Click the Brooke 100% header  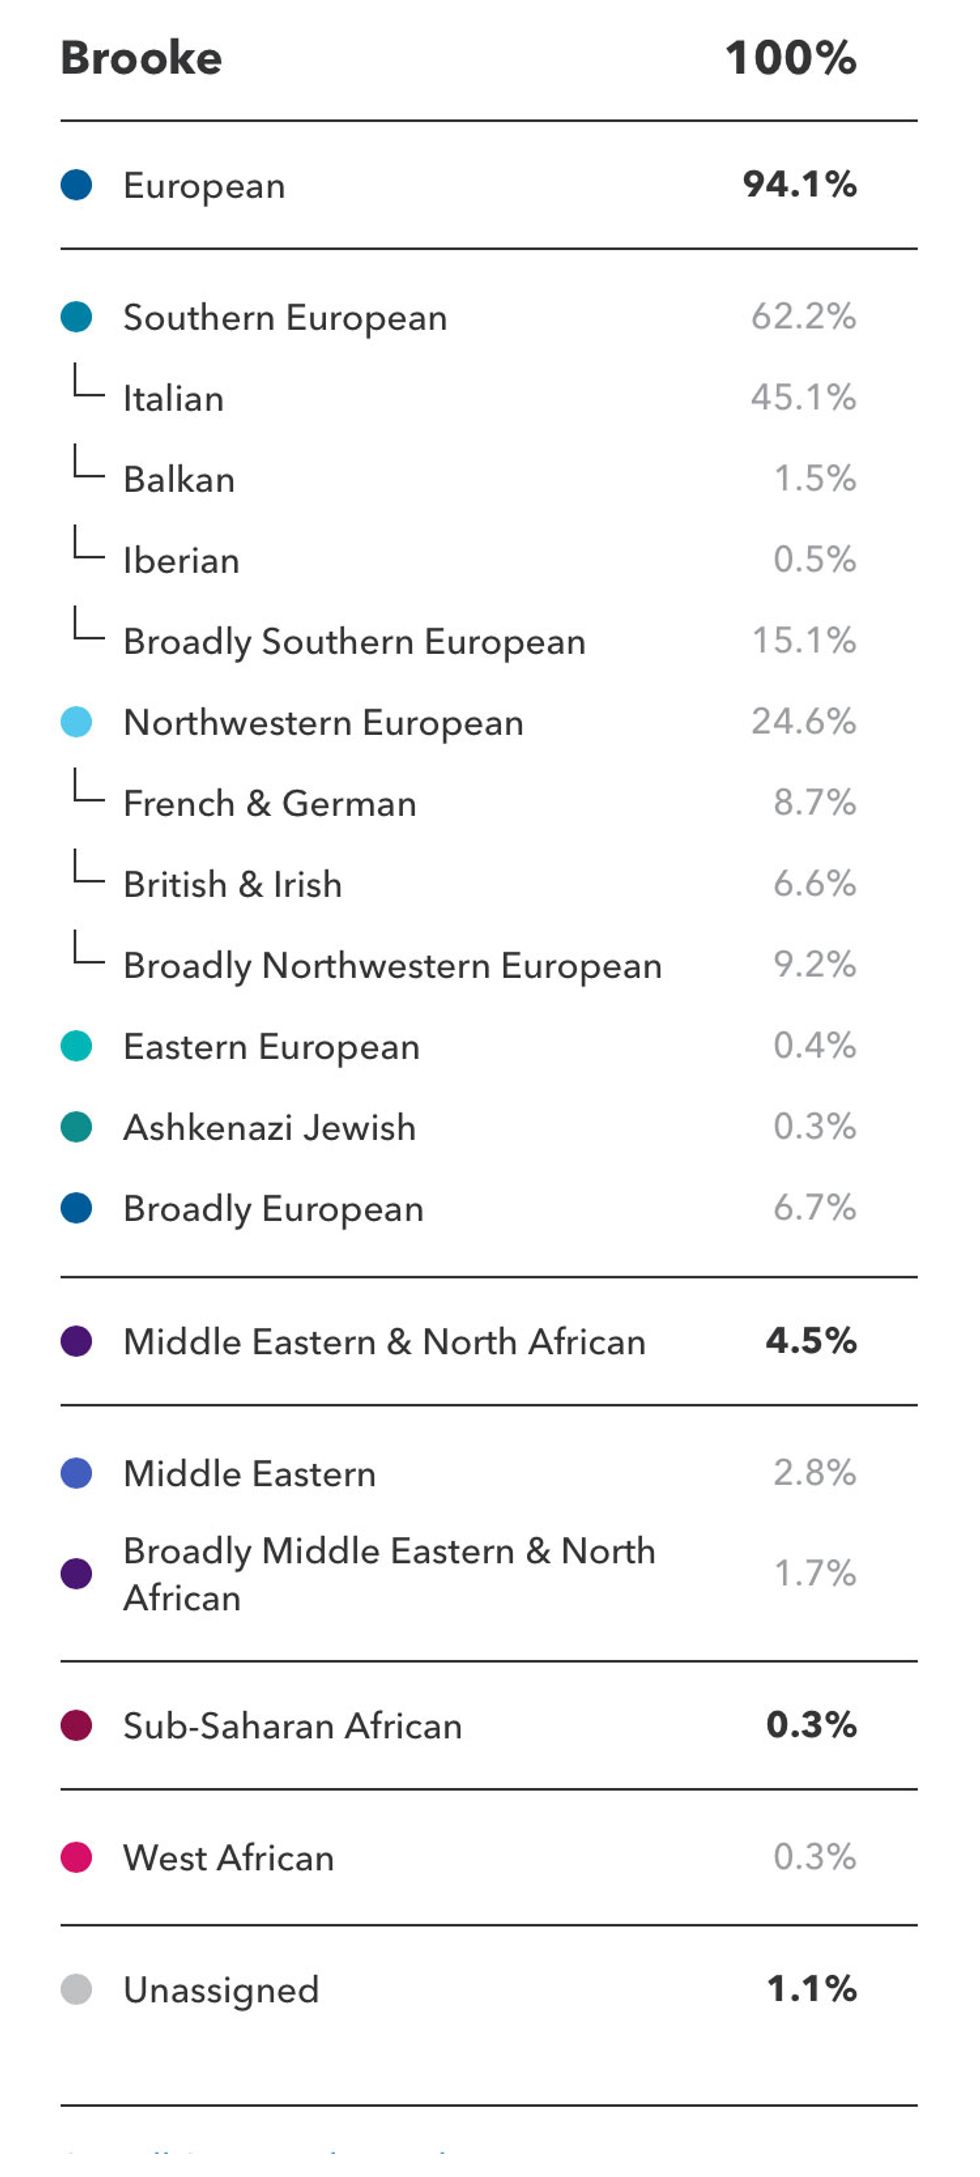coord(488,58)
